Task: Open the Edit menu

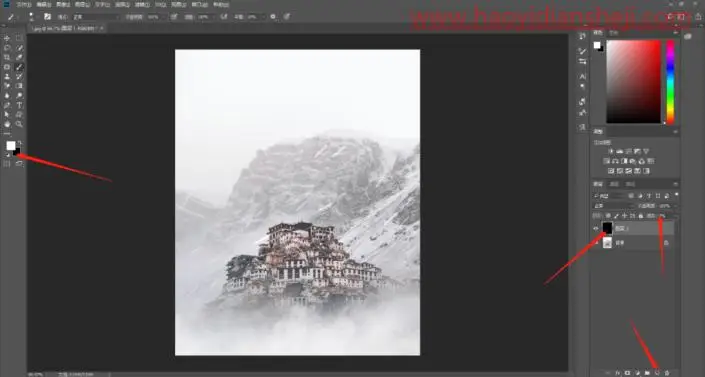Action: coord(44,4)
